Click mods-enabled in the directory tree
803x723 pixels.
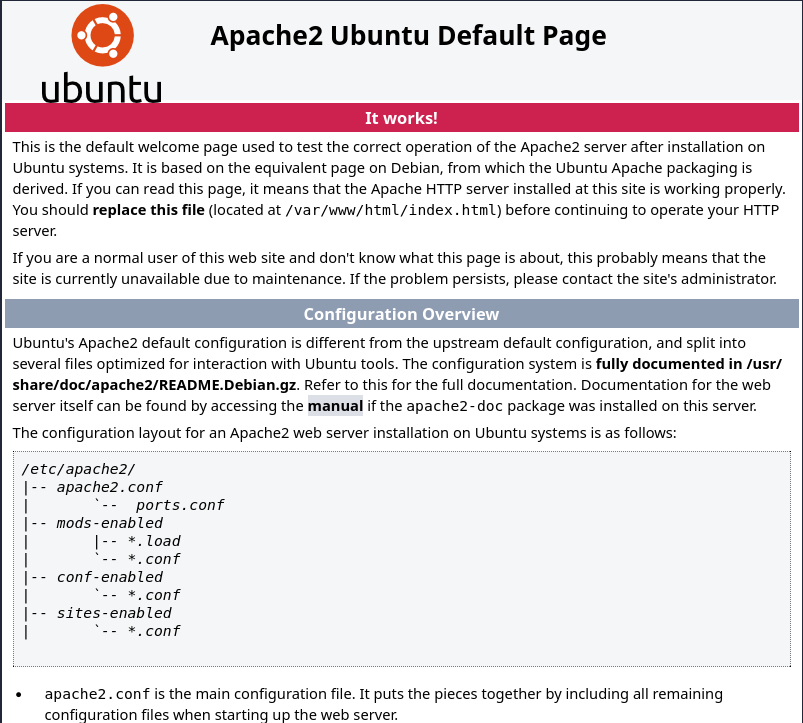click(109, 523)
